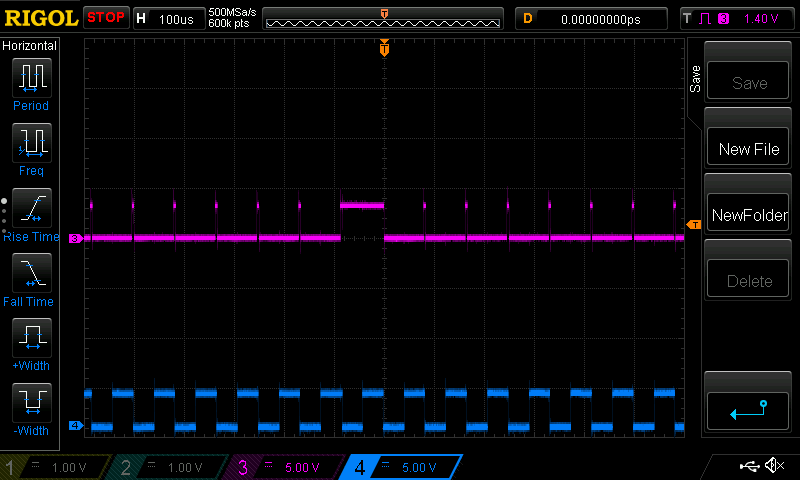Image resolution: width=800 pixels, height=480 pixels.
Task: Click the 100us horizontal timebase value
Action: click(x=176, y=19)
